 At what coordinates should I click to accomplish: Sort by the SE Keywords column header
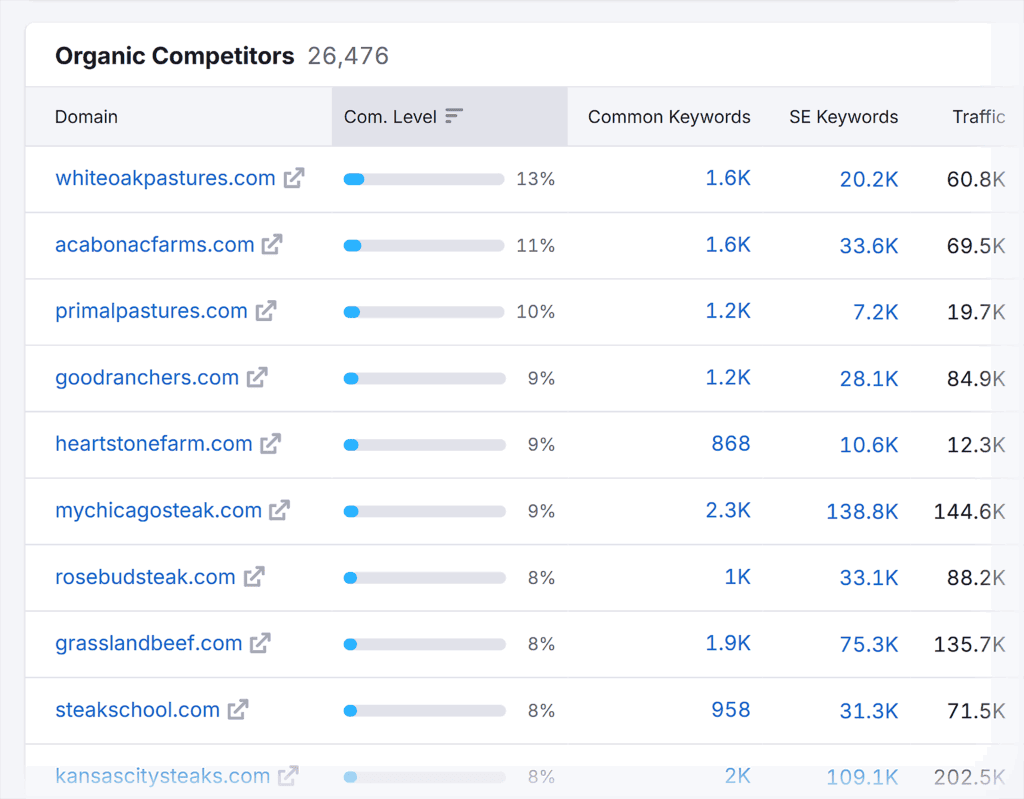tap(843, 116)
